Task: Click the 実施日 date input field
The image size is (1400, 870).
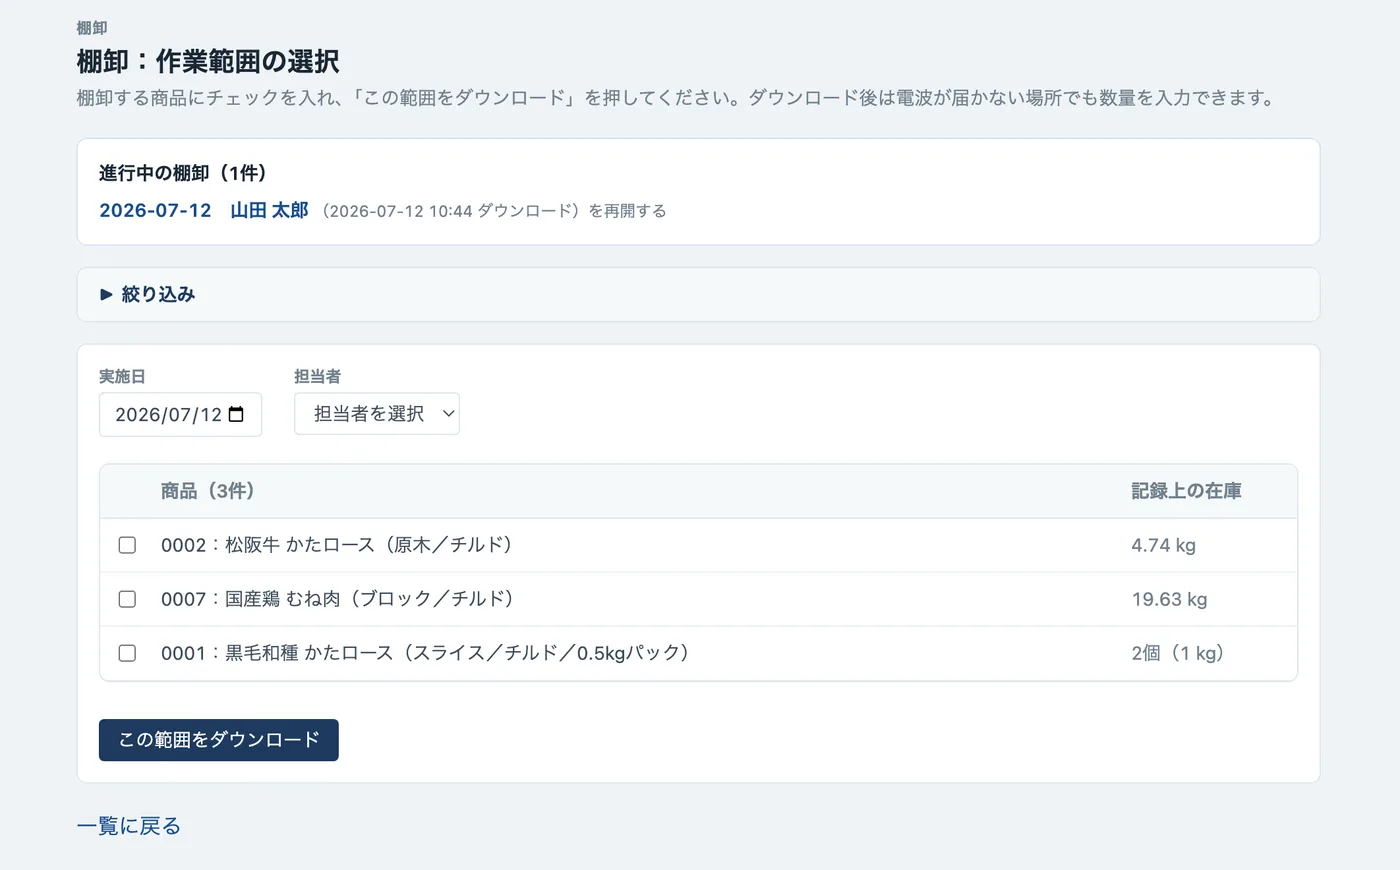Action: (180, 414)
